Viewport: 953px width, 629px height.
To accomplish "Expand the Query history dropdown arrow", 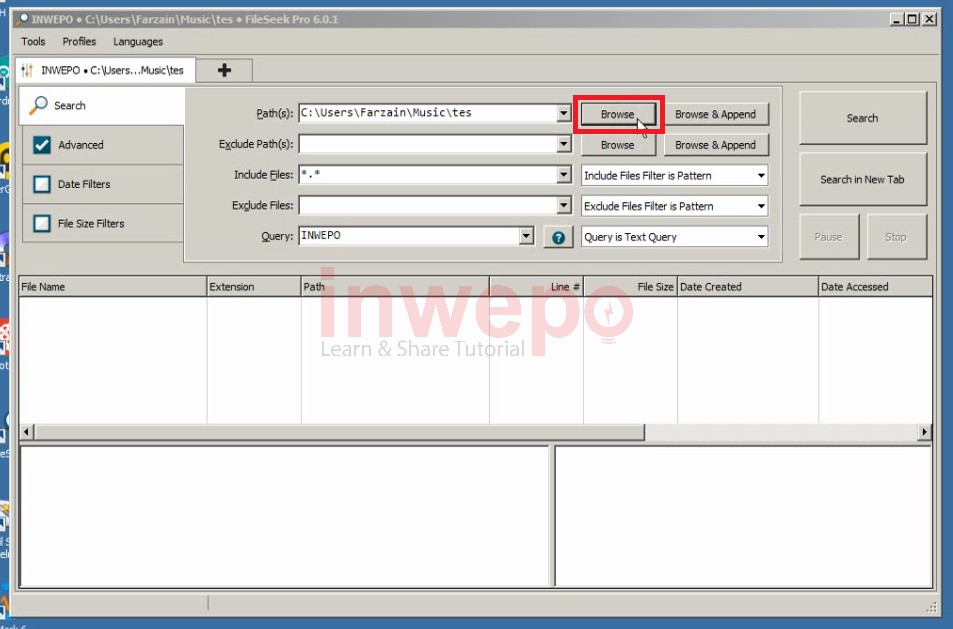I will click(526, 236).
